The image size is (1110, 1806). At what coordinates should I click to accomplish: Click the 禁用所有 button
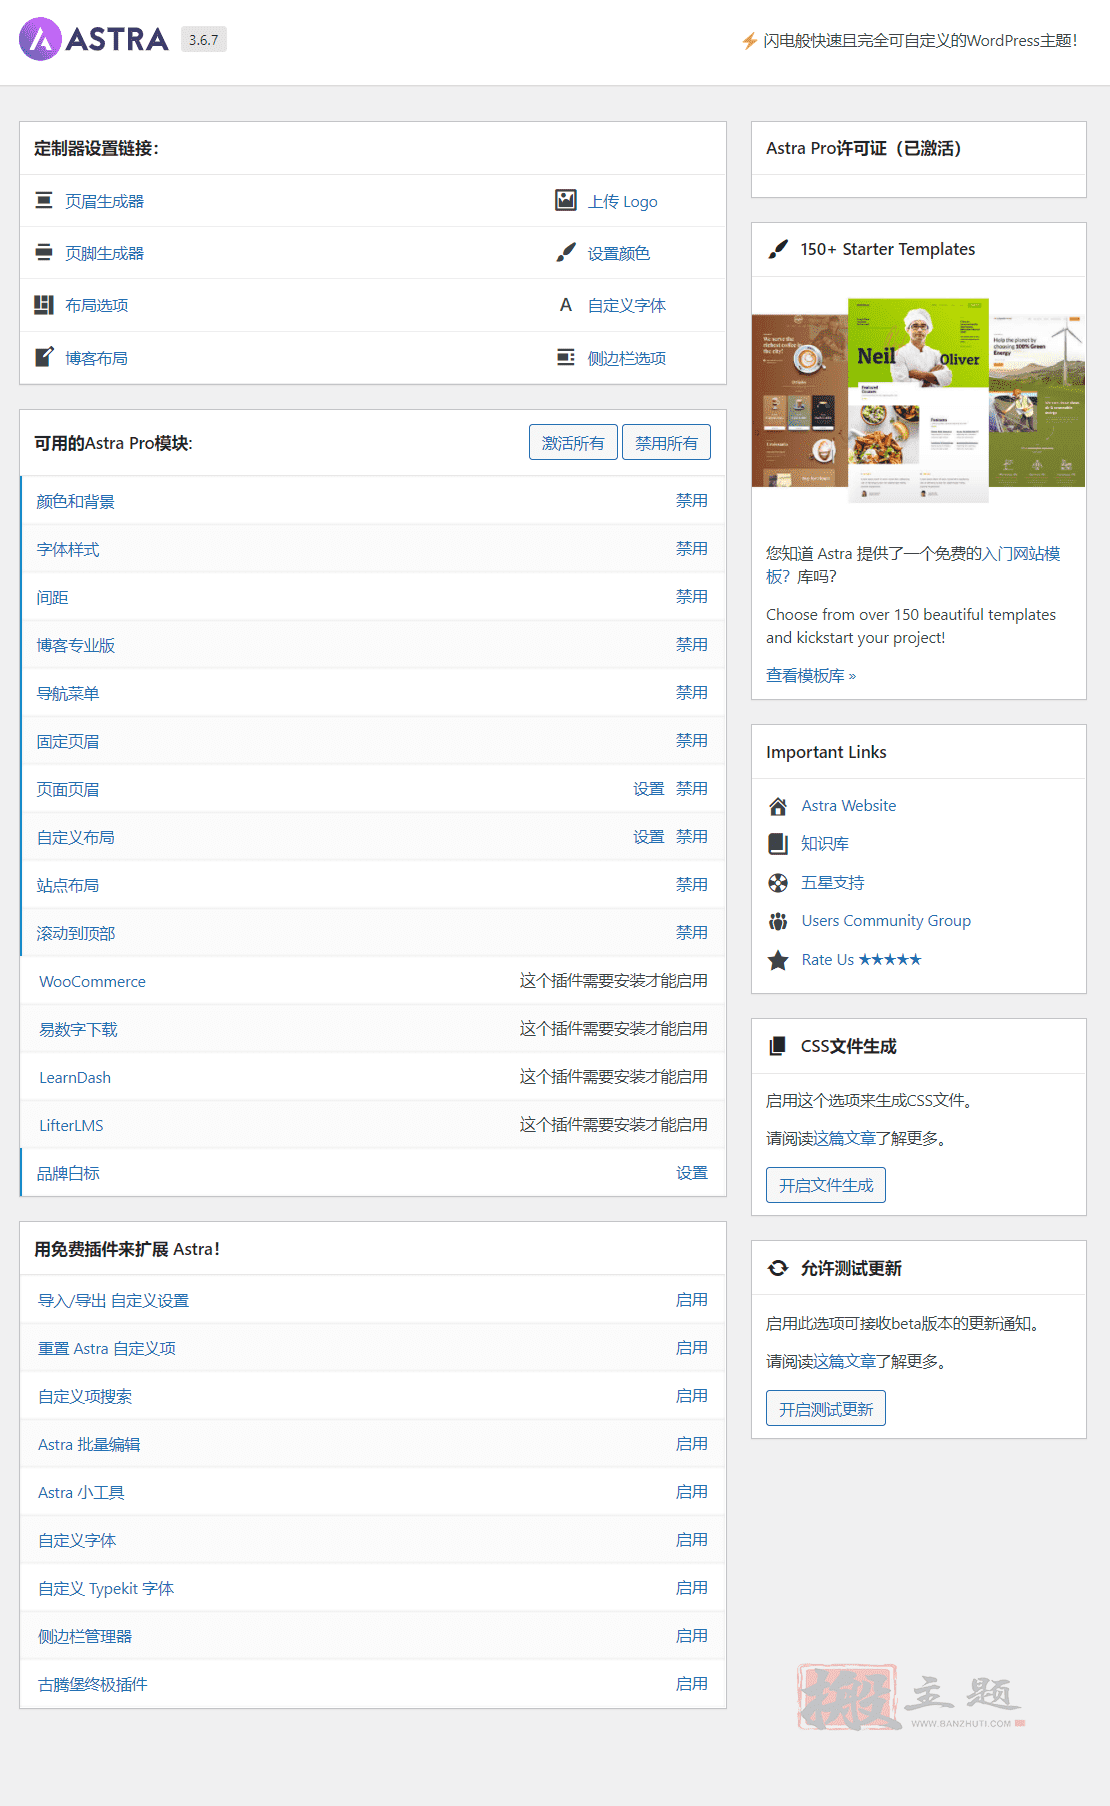point(666,442)
